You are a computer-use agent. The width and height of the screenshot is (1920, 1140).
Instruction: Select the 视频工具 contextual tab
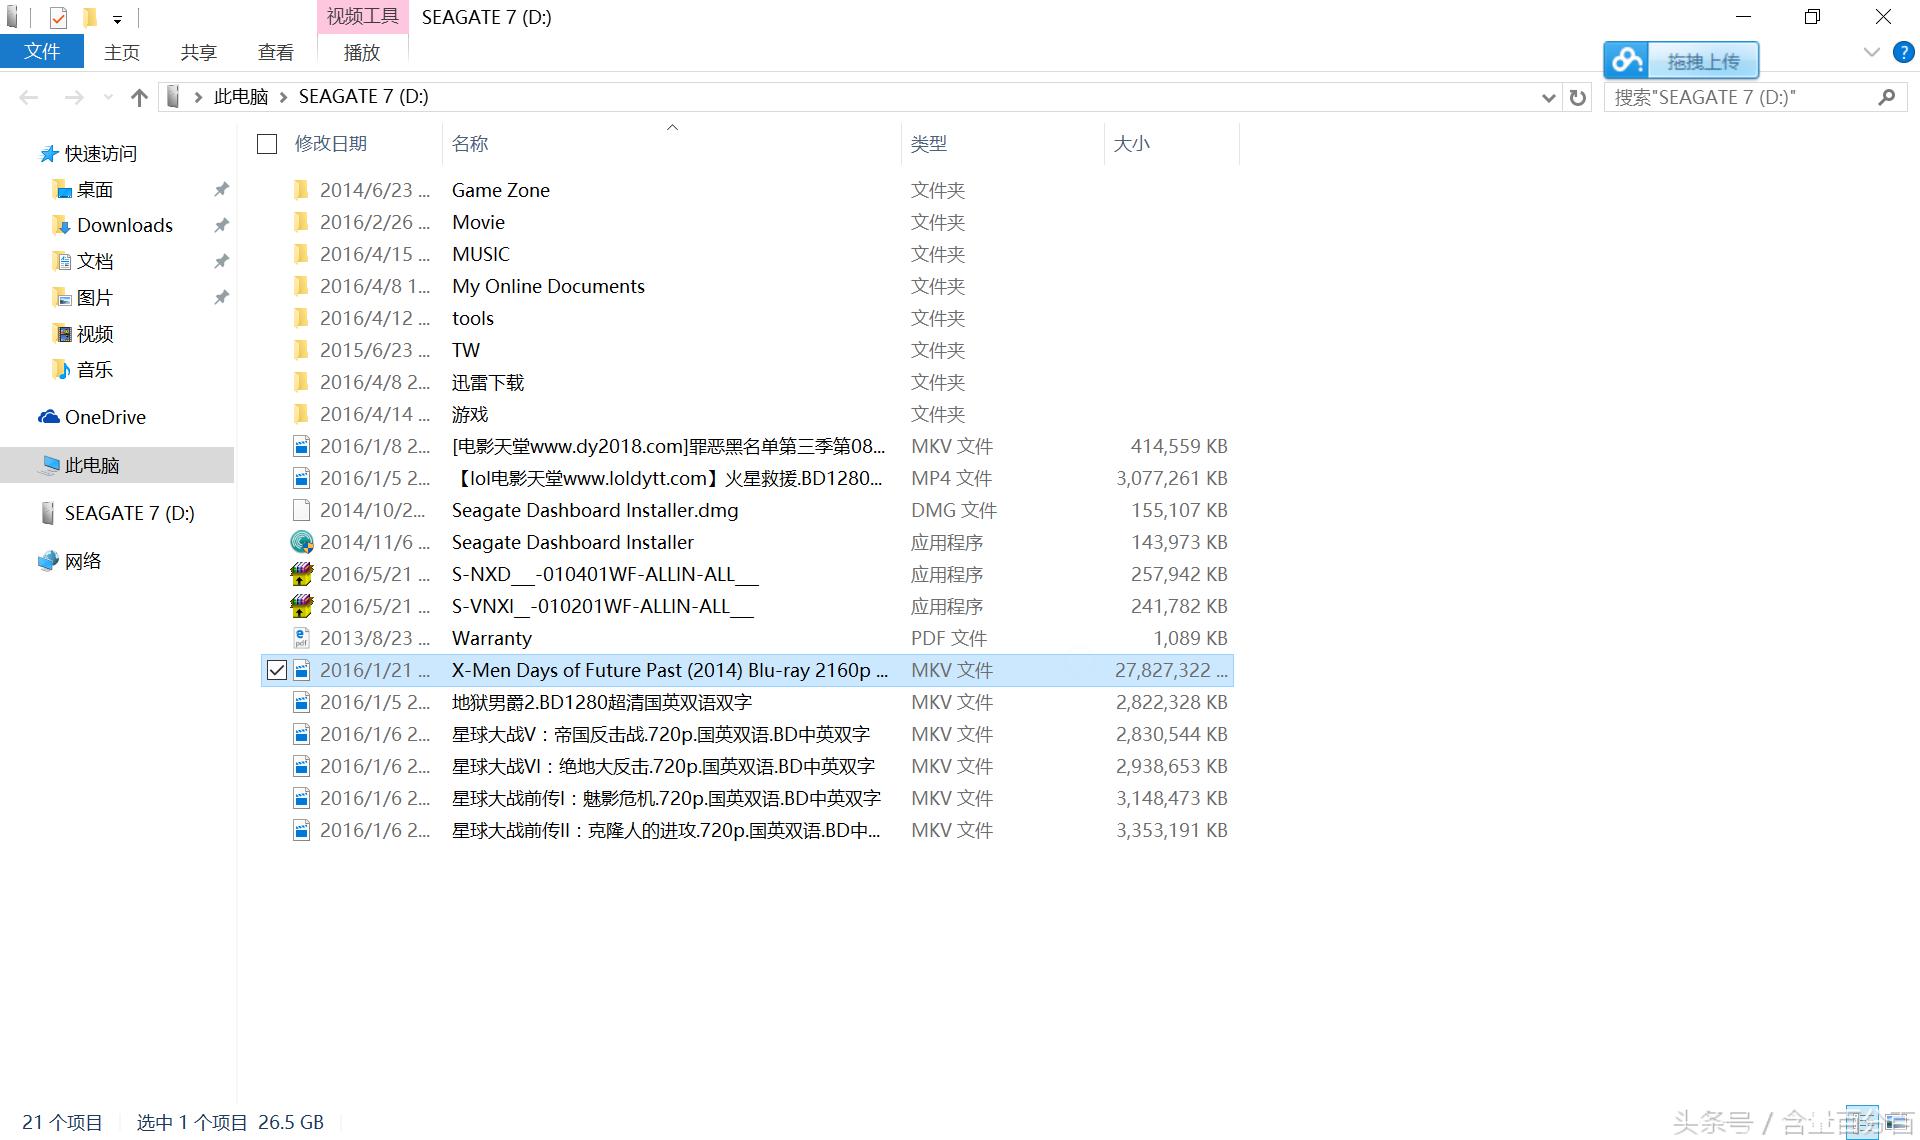(362, 17)
